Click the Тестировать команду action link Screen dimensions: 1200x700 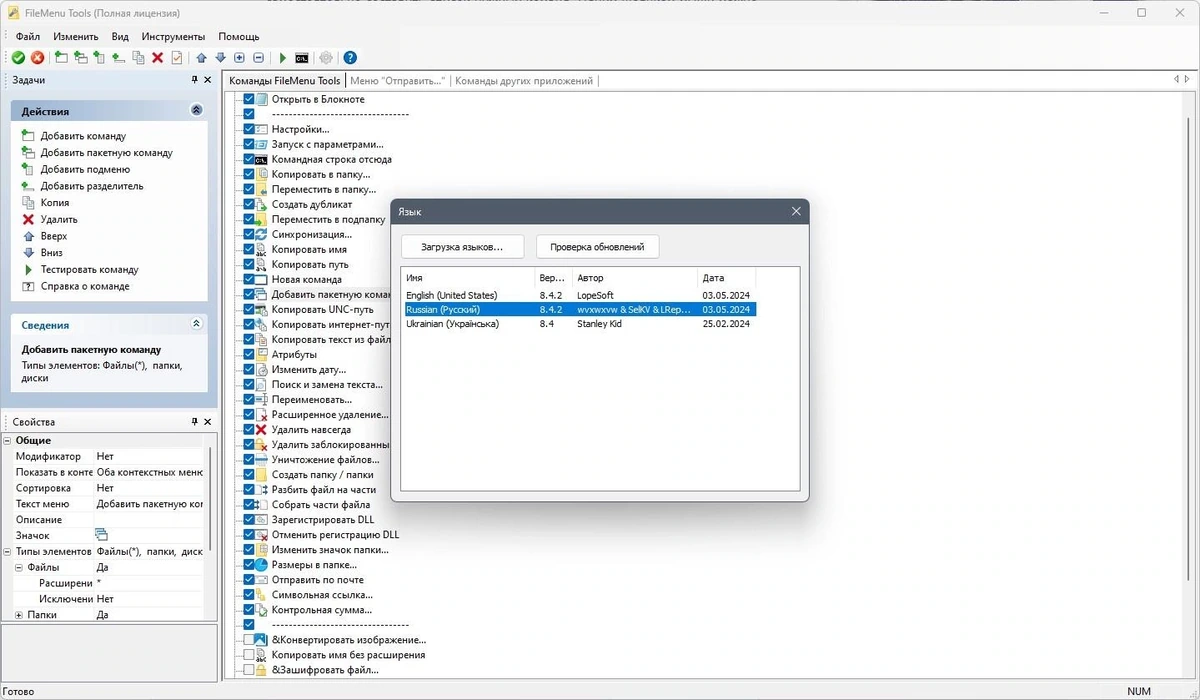pyautogui.click(x=89, y=269)
